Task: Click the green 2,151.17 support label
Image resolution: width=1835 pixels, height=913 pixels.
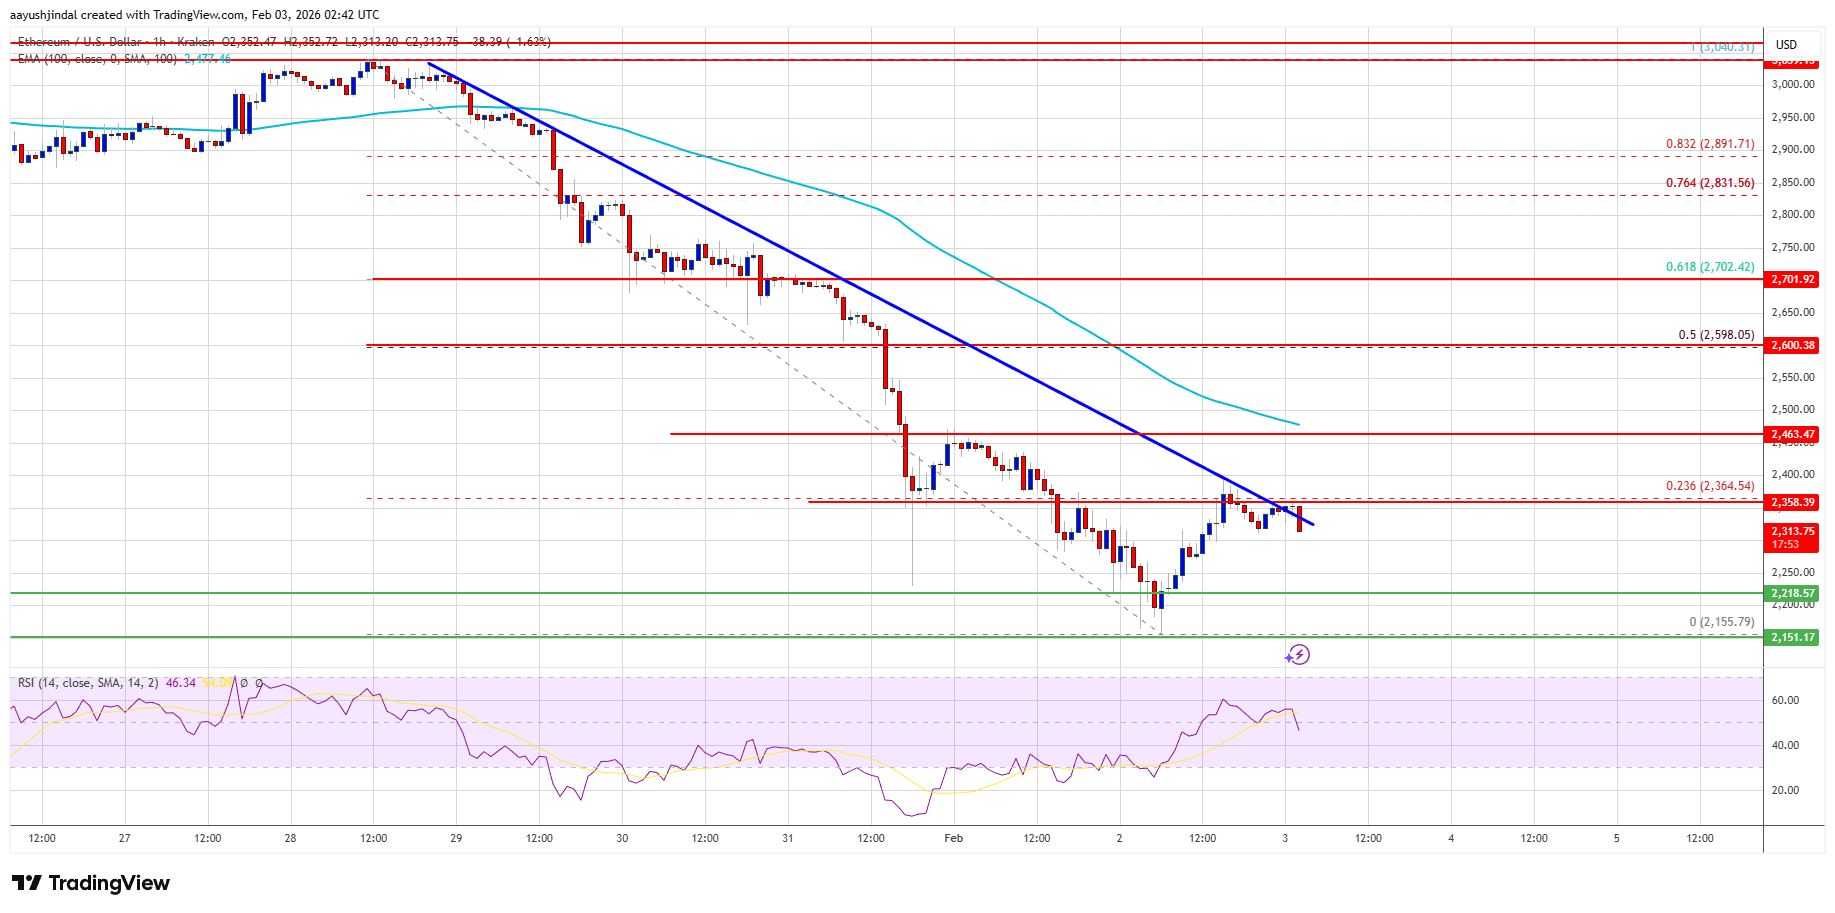Action: [1792, 637]
